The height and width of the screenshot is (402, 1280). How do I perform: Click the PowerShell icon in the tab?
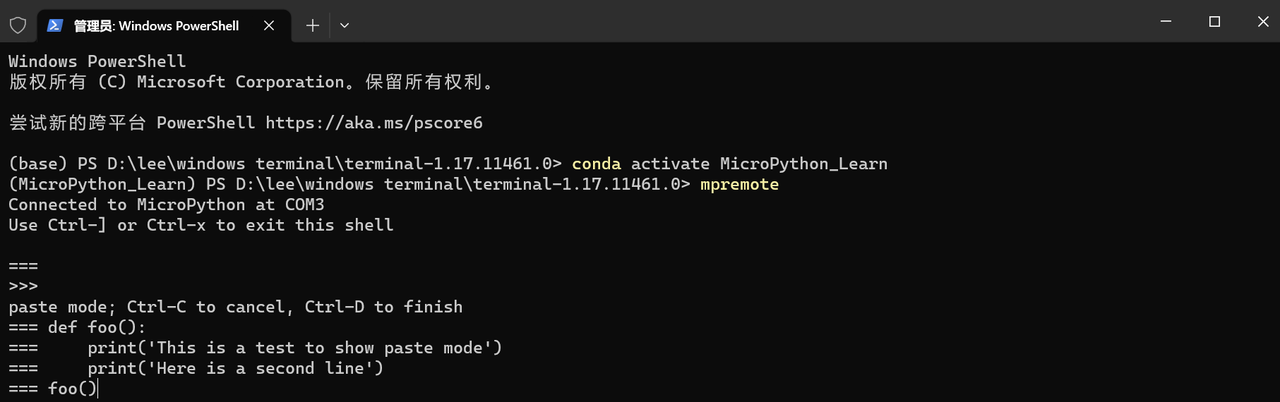[x=54, y=25]
